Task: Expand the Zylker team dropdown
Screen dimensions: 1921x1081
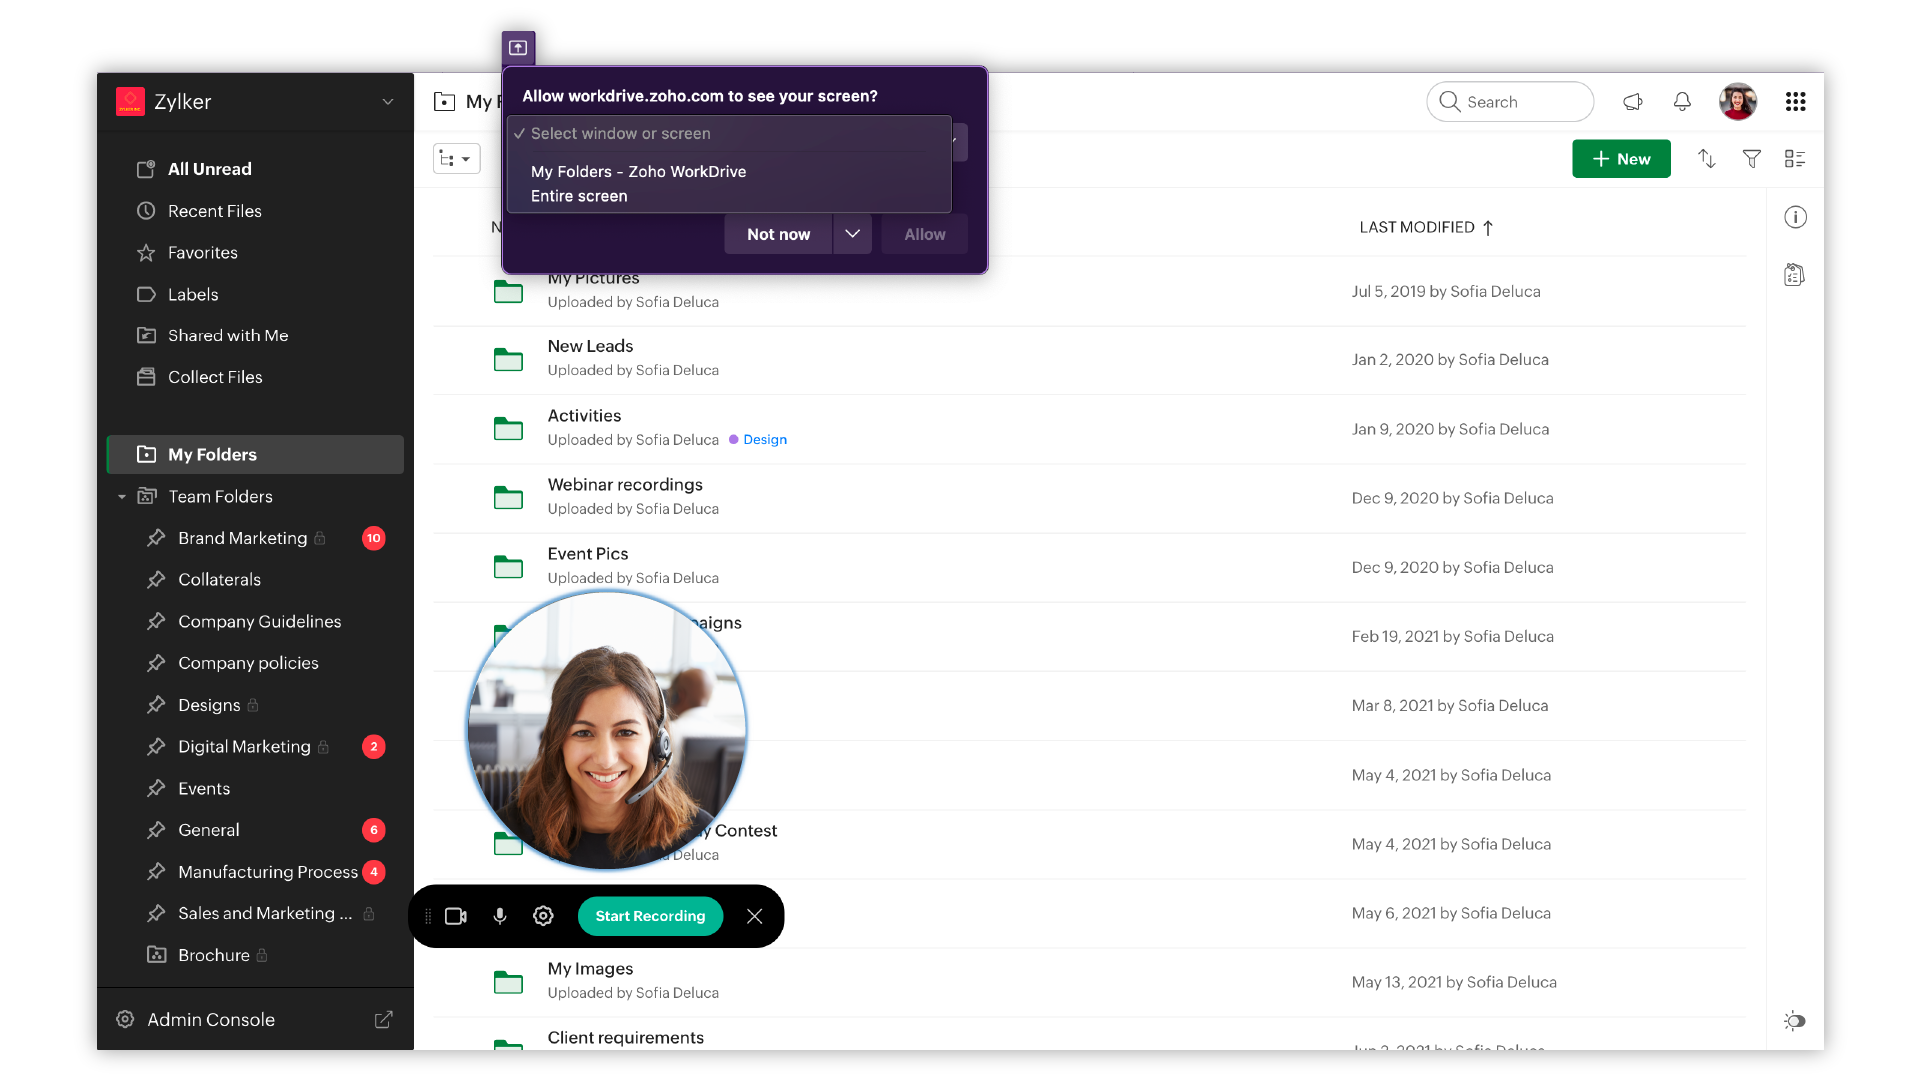Action: [388, 102]
